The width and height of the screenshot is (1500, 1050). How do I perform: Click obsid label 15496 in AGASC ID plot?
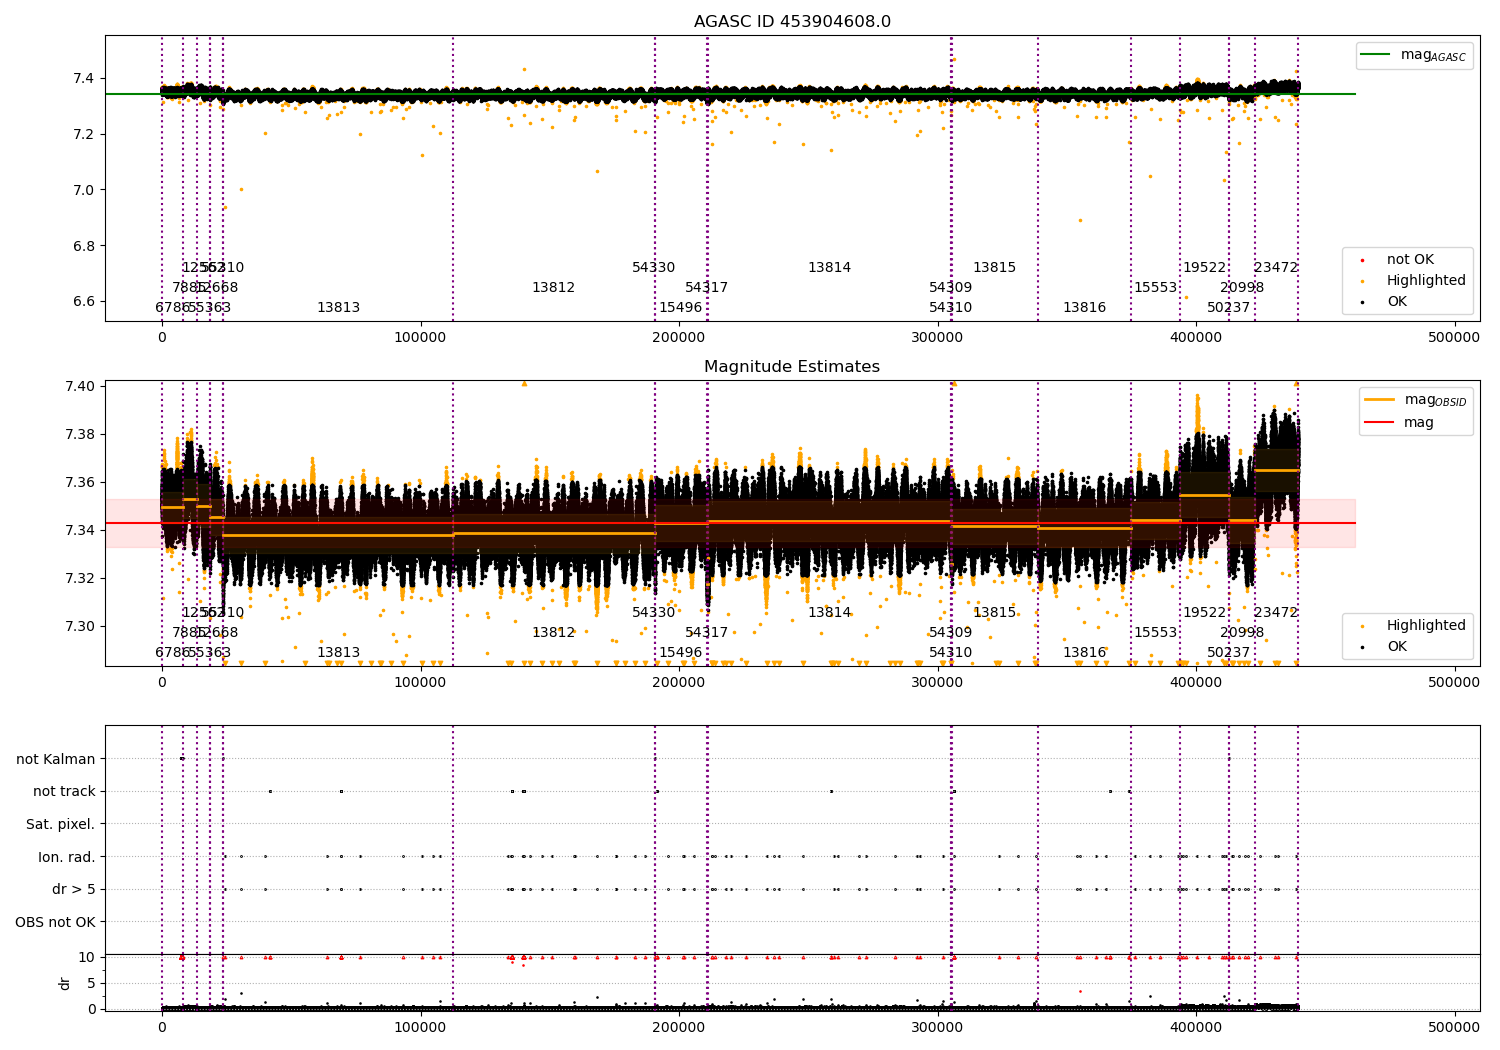coord(680,308)
